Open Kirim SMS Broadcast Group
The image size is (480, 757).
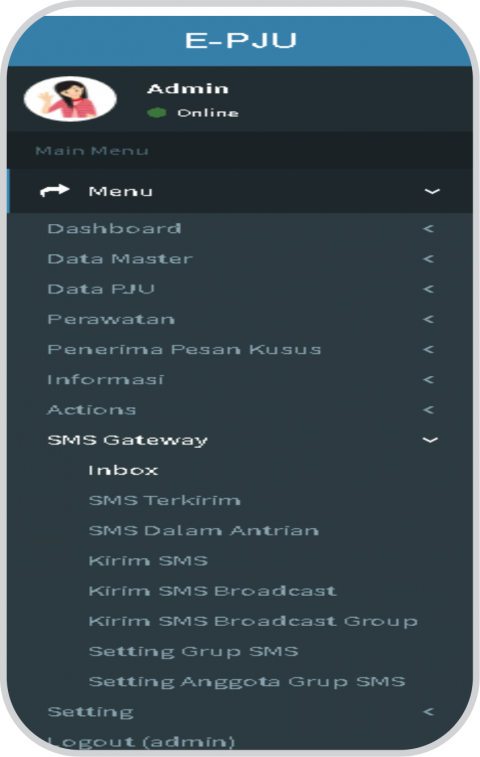(x=253, y=621)
